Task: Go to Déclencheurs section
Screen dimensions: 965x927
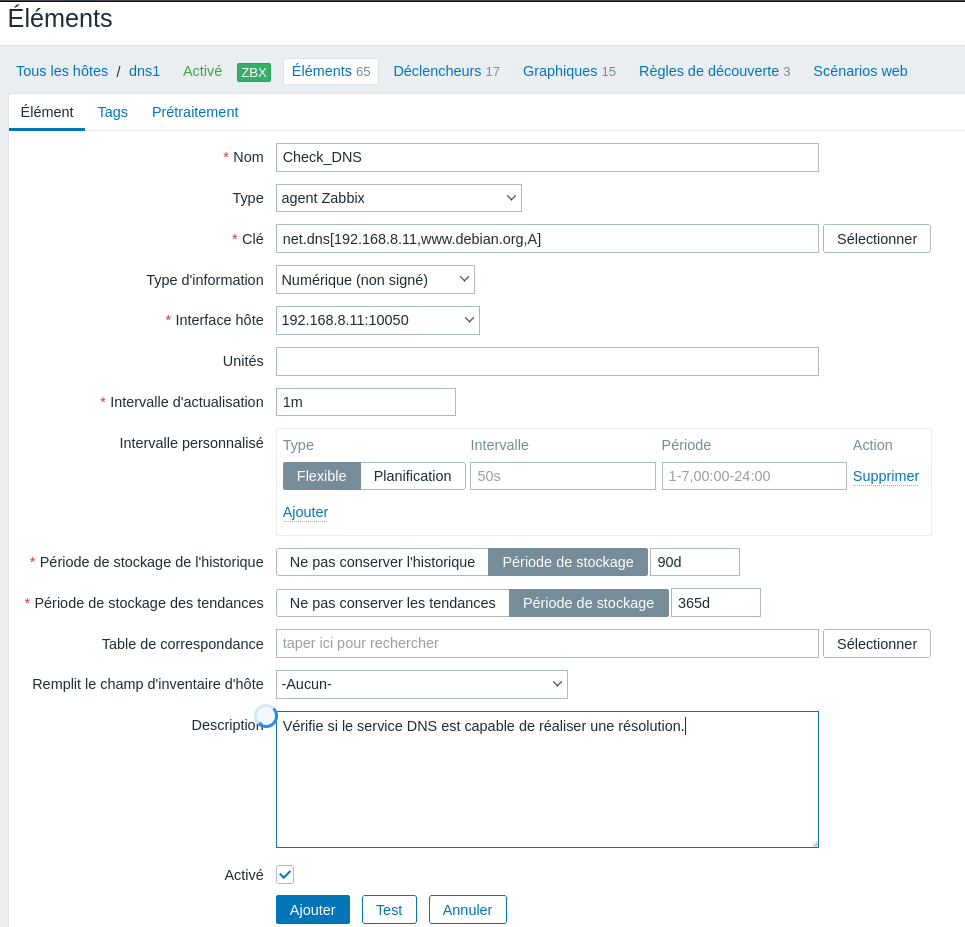Action: click(x=446, y=71)
